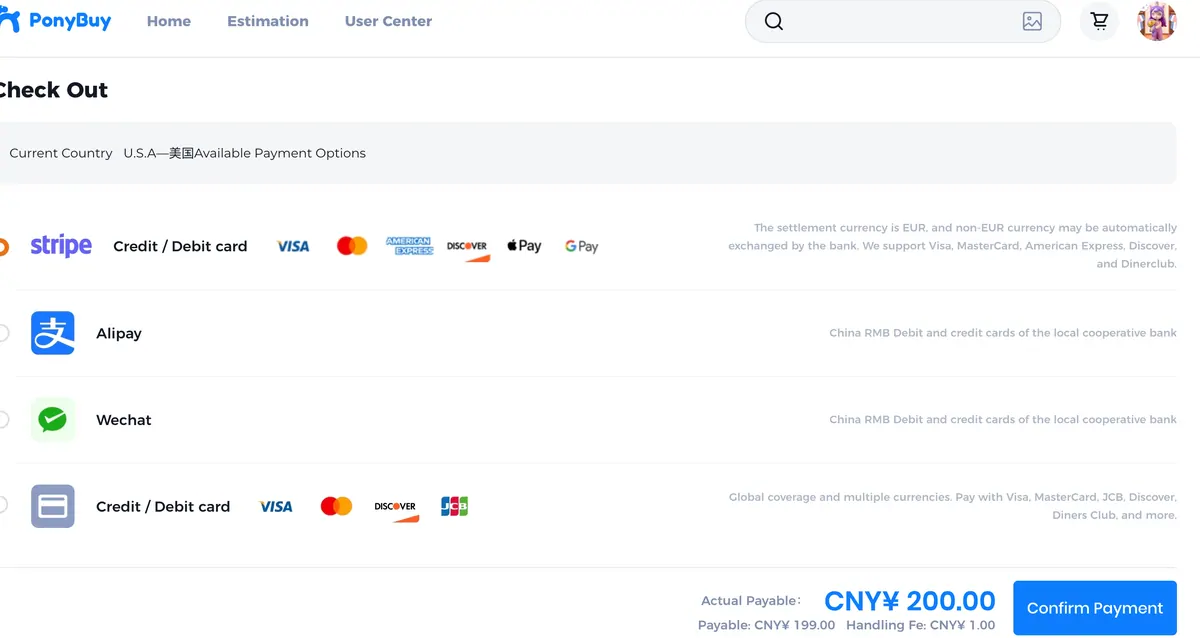Screen dimensions: 1200x638
Task: Click the Handling Fe: CNY¥ 1.00 text
Action: tap(920, 625)
